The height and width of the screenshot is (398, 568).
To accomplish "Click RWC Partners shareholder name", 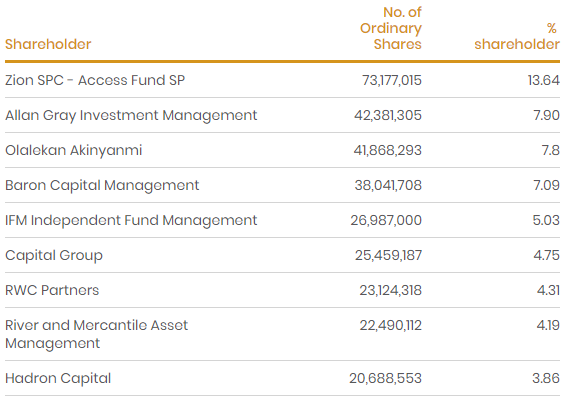I will pos(52,290).
